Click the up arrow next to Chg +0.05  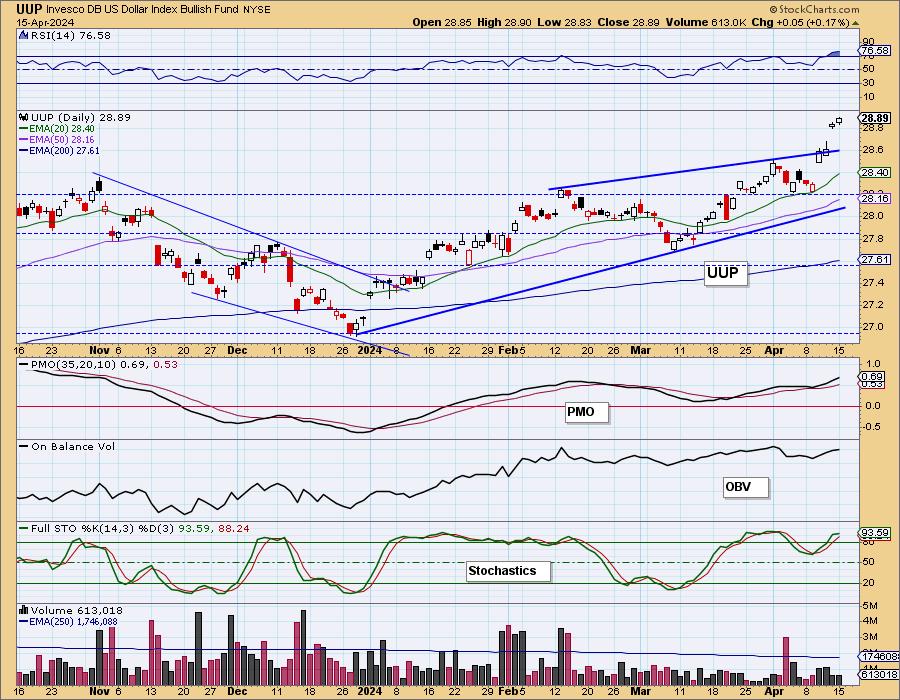855,23
